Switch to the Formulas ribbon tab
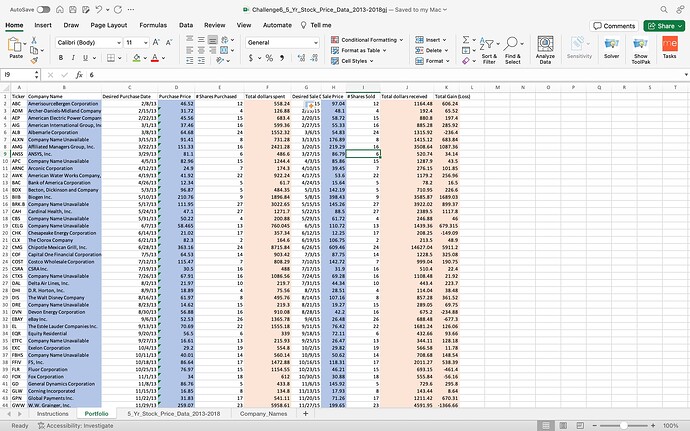Screen dimensions: 690x431 coord(153,25)
